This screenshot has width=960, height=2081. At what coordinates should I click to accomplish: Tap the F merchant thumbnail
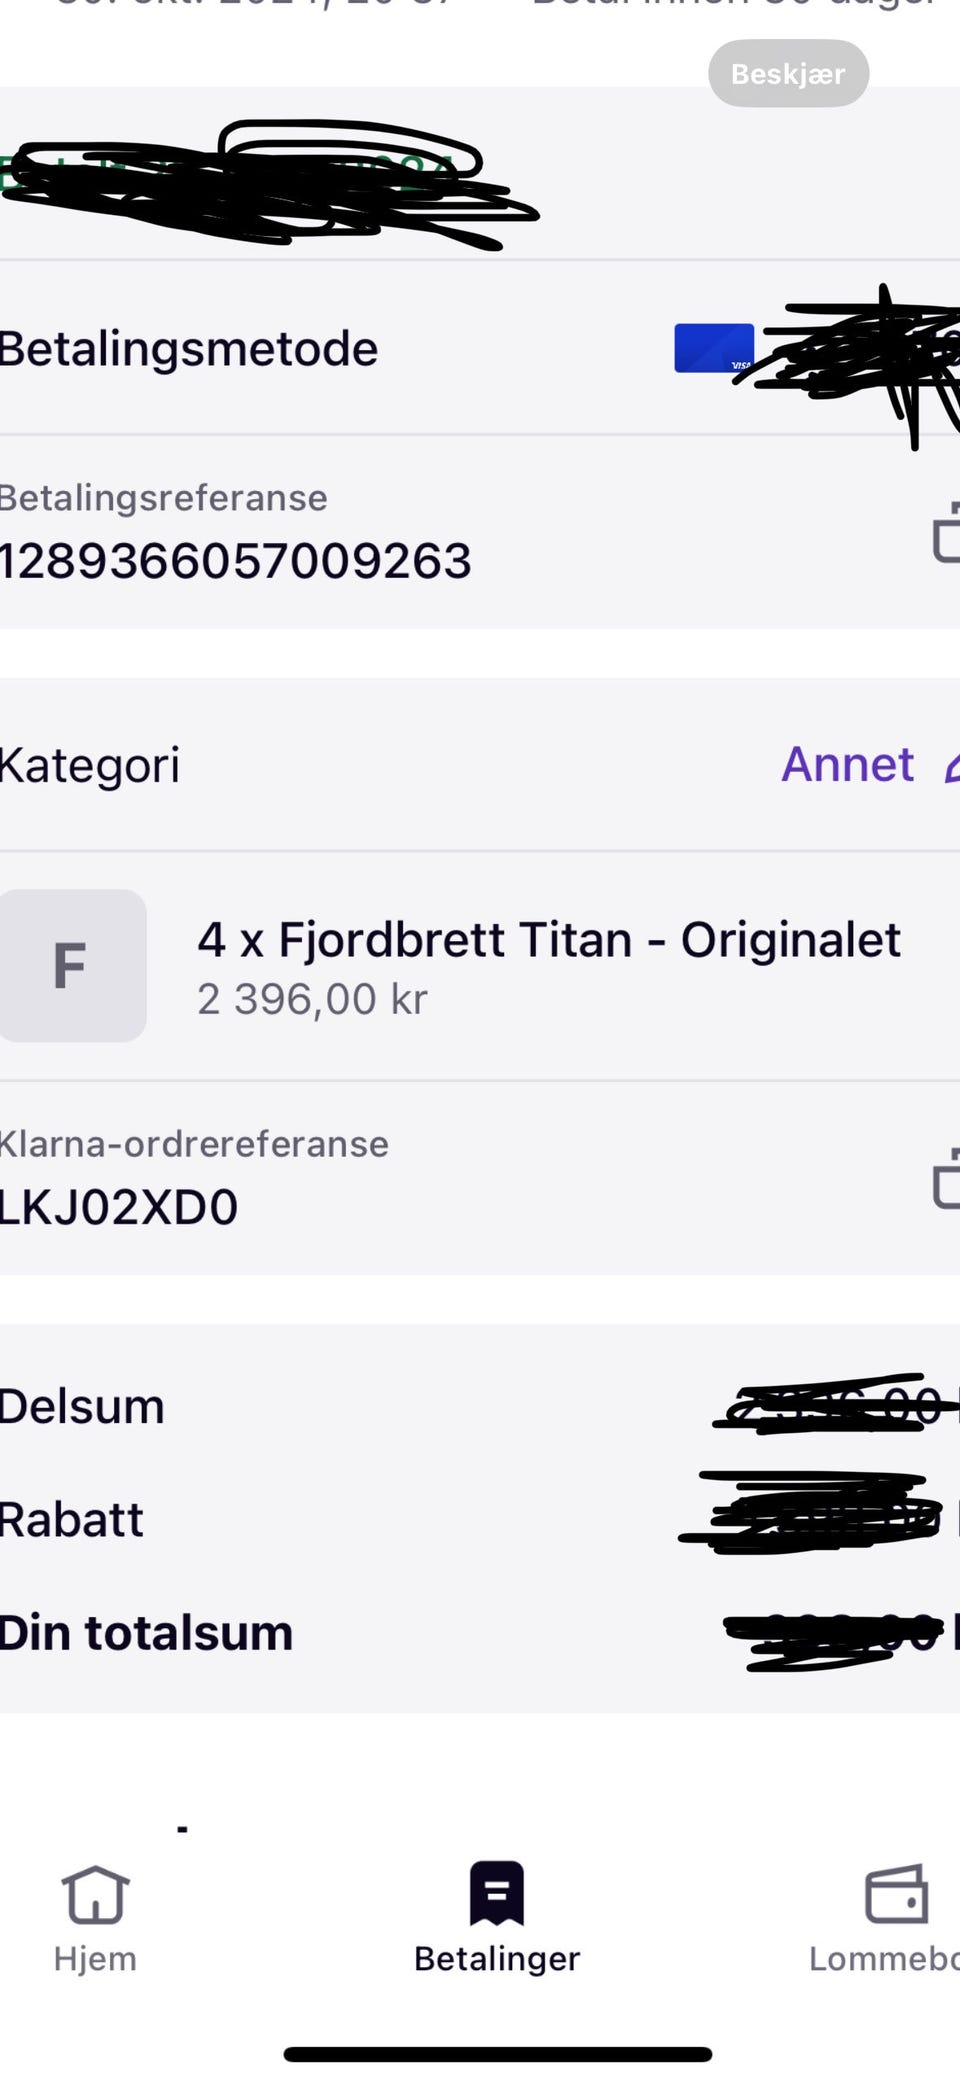click(72, 966)
